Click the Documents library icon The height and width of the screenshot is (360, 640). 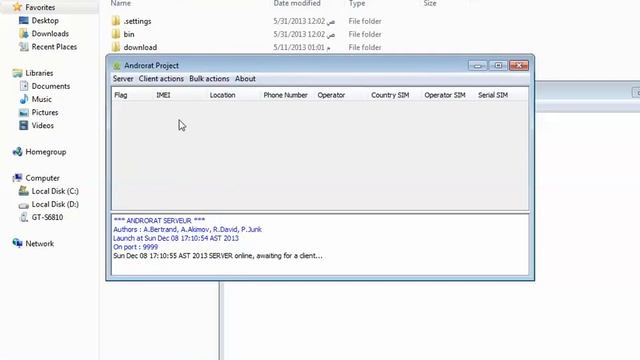tap(24, 86)
